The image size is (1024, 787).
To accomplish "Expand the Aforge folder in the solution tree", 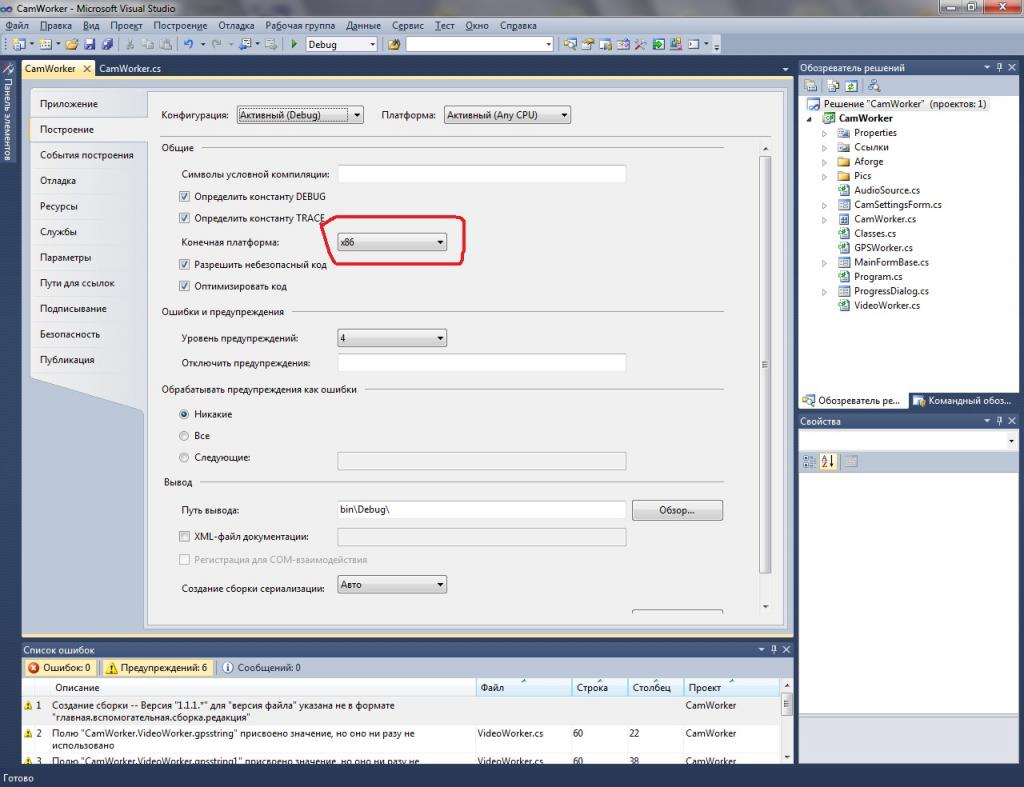I will (x=825, y=162).
